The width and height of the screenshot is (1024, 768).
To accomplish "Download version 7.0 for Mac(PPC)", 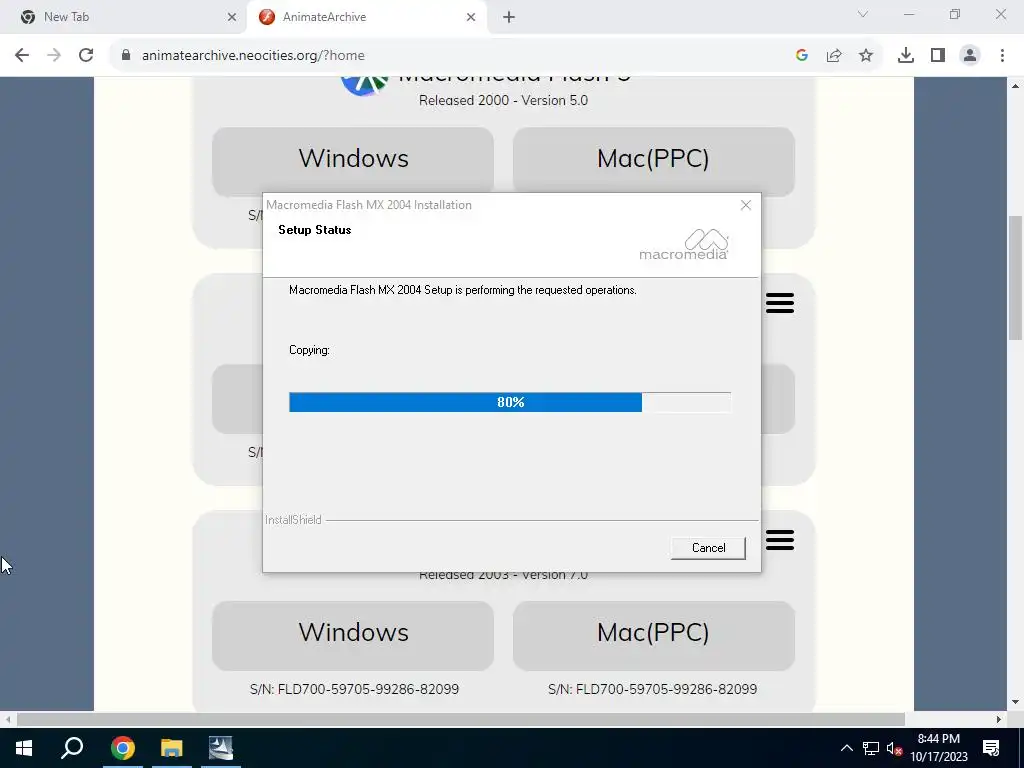I will (x=653, y=635).
